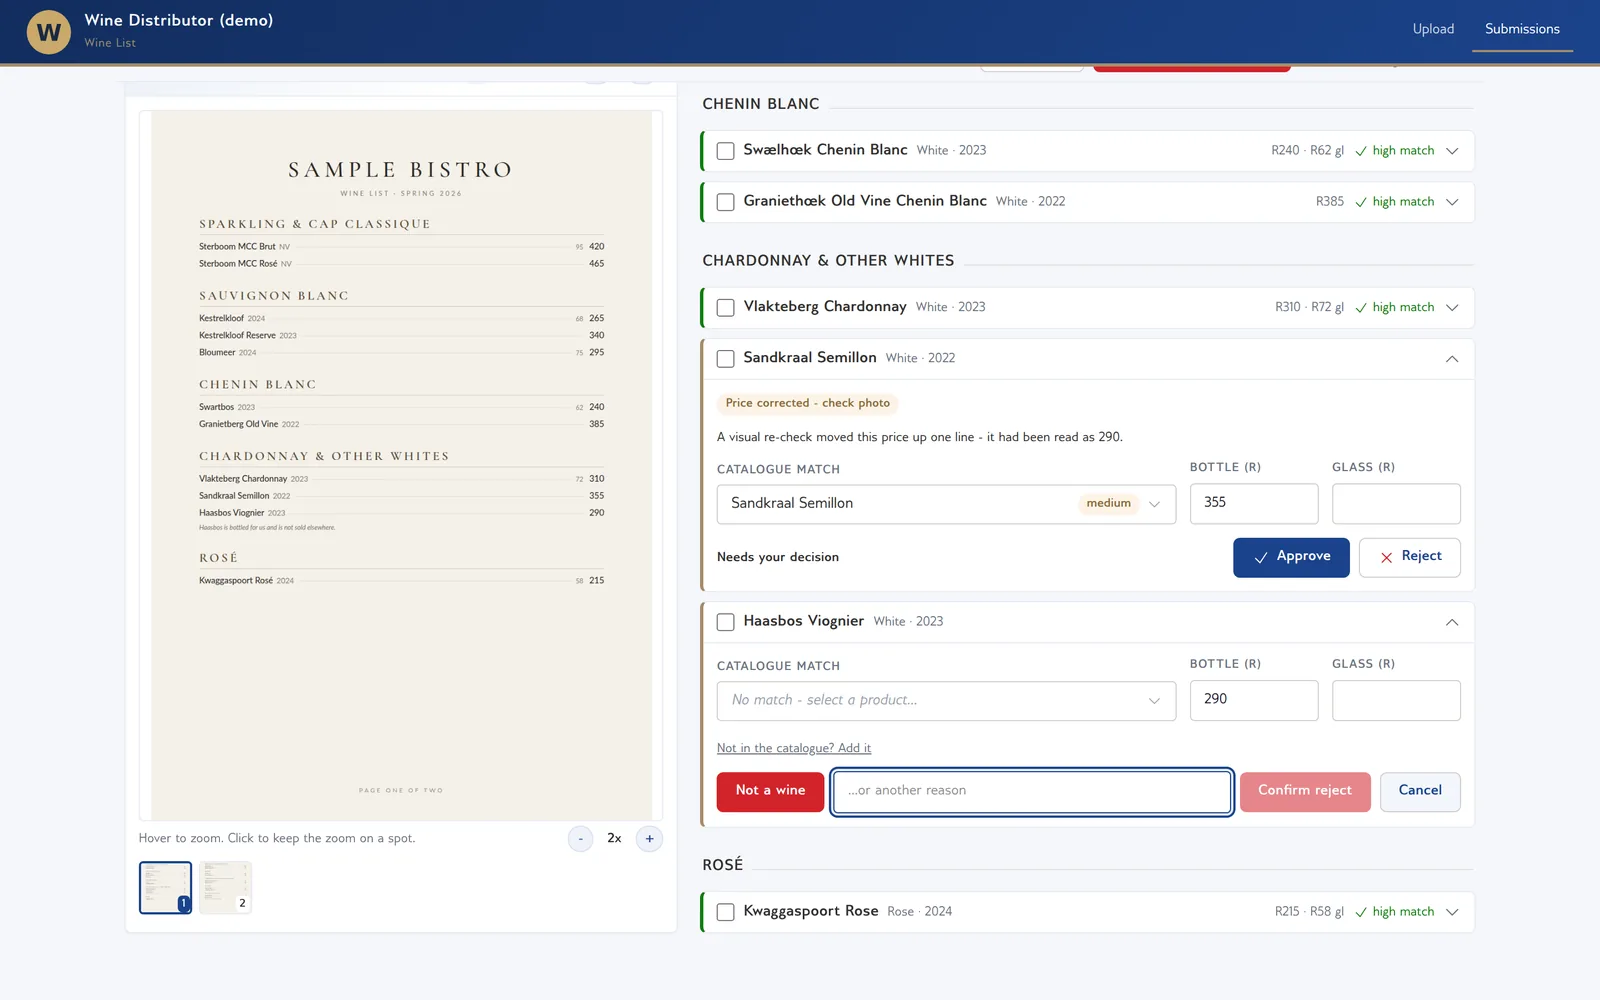The image size is (1600, 1000).
Task: Click Confirm reject for Haasbos Viognier
Action: [x=1305, y=791]
